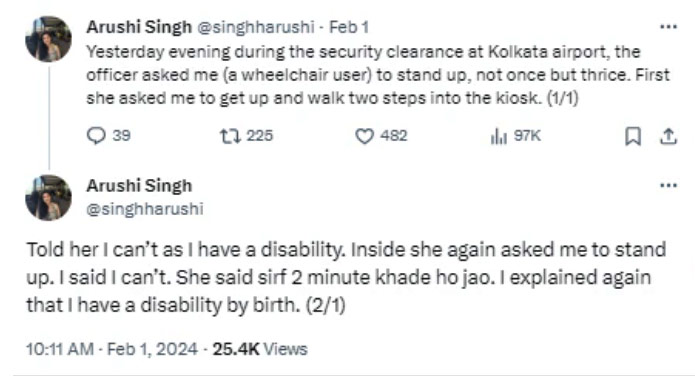Like the first tweet with heart icon
Image resolution: width=695 pixels, height=376 pixels.
pos(364,136)
